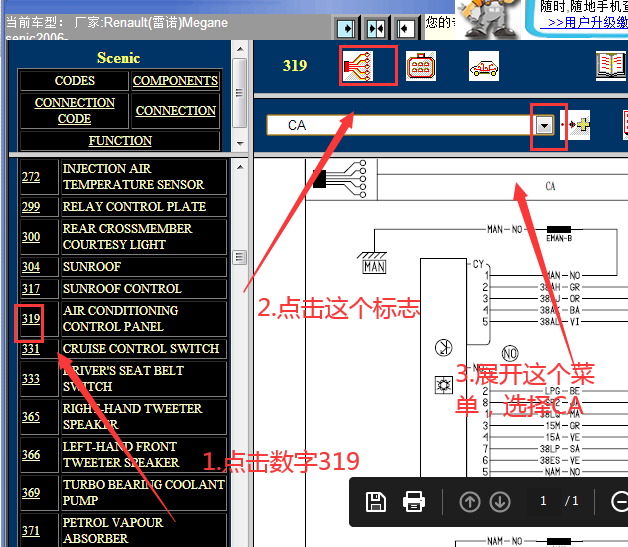Open the wiring harness connector icon
This screenshot has width=628, height=547.
pos(358,66)
